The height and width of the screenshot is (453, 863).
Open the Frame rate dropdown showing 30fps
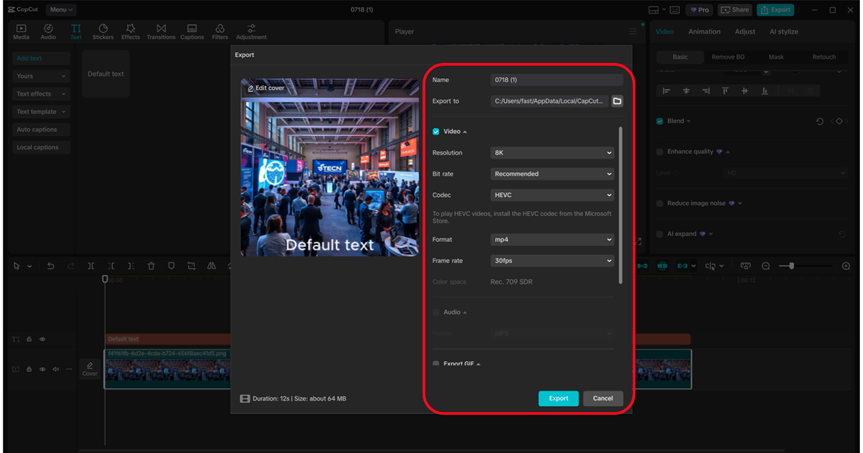coord(552,260)
